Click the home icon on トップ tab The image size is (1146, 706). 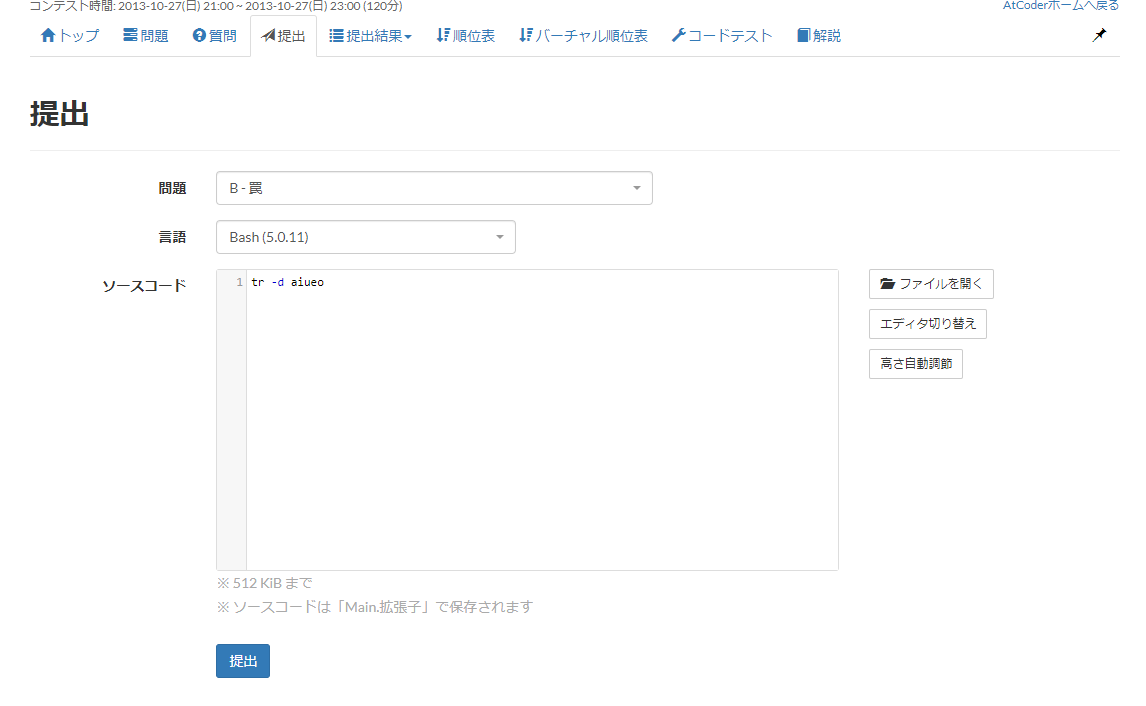click(48, 34)
